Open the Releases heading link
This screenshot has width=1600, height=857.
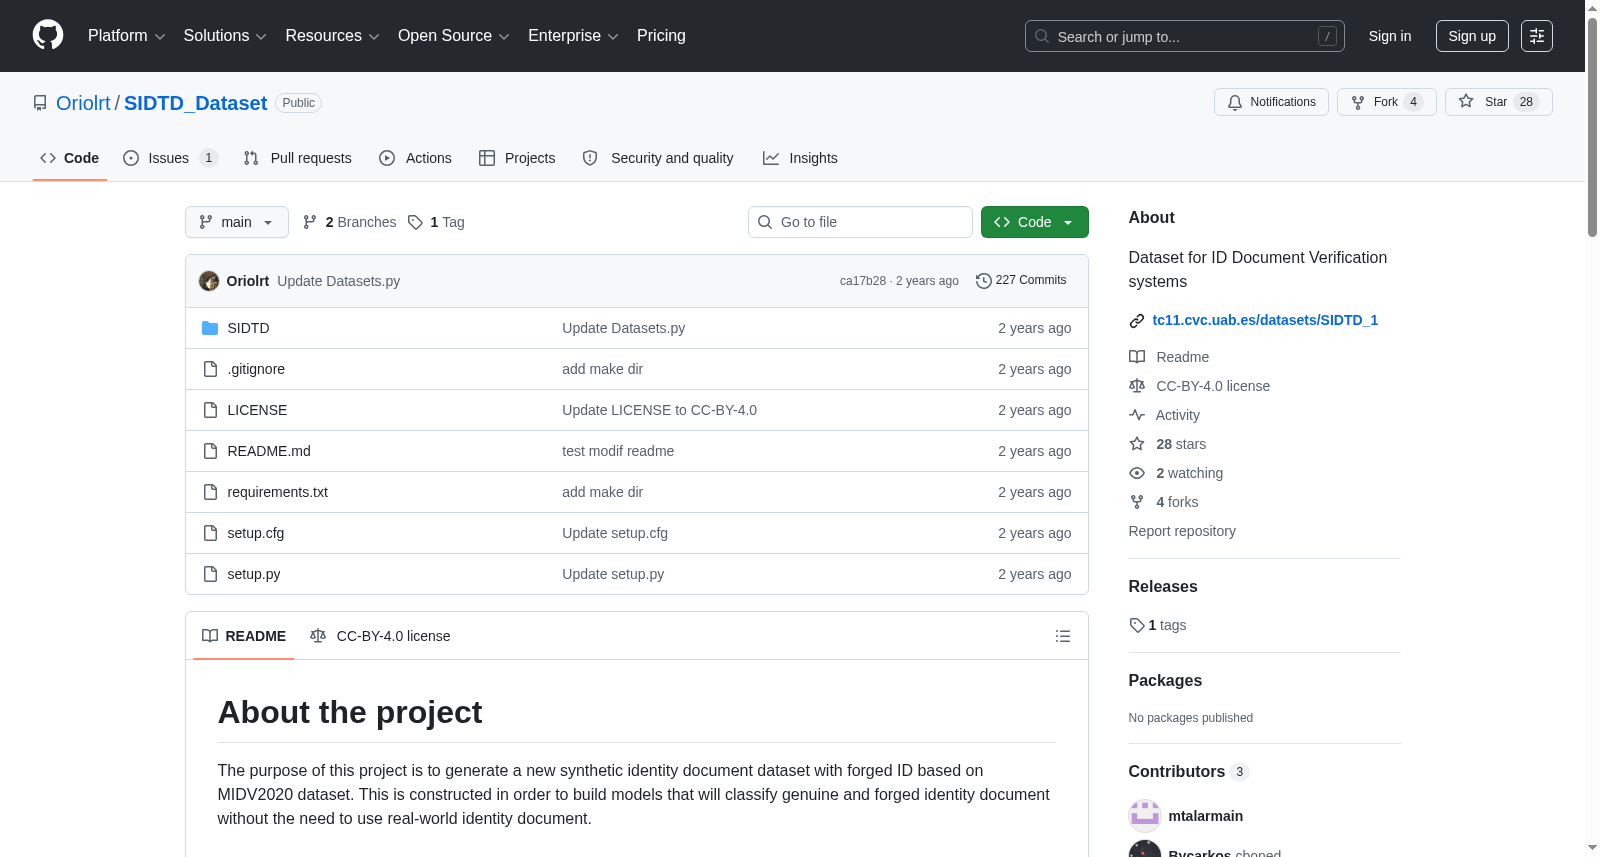(x=1163, y=587)
